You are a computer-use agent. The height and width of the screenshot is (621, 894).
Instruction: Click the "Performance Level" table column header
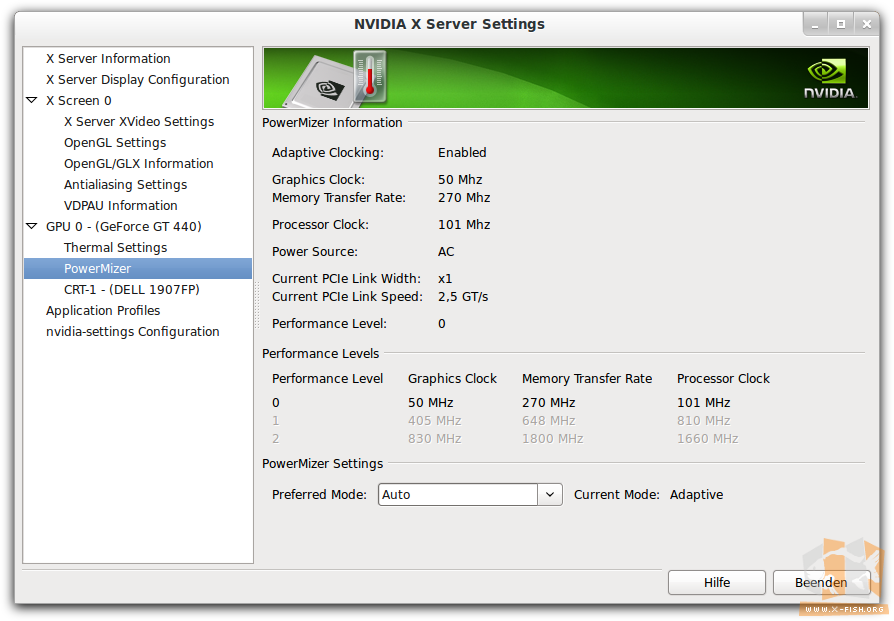point(327,379)
